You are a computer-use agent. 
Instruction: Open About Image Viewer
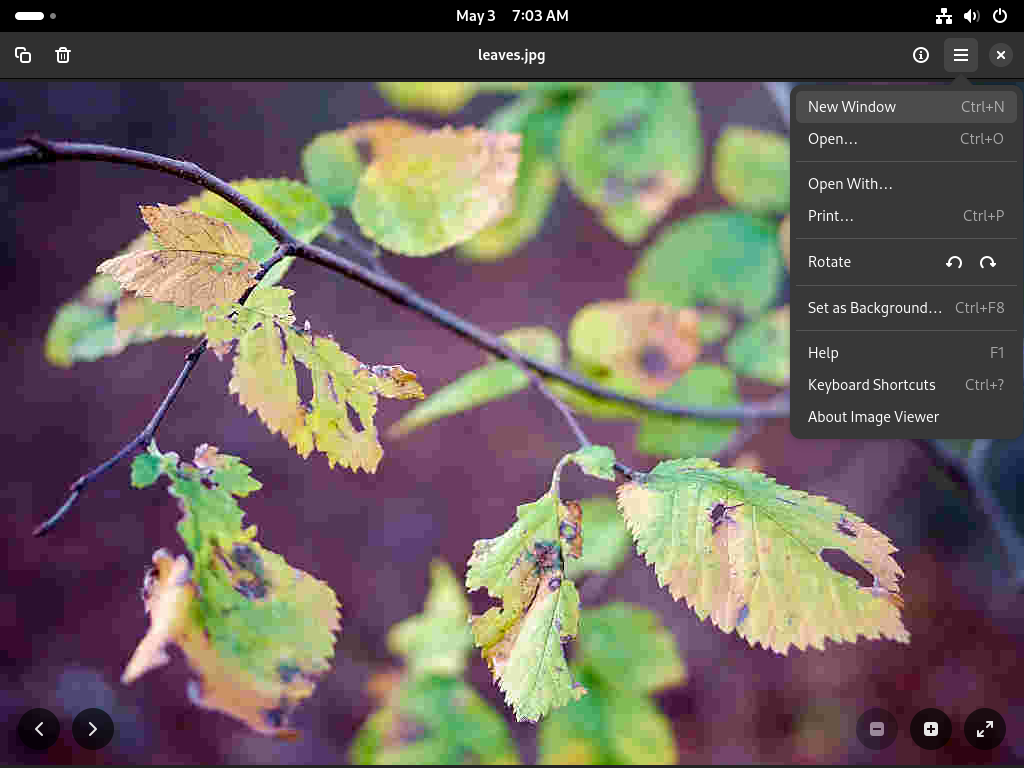(906, 417)
